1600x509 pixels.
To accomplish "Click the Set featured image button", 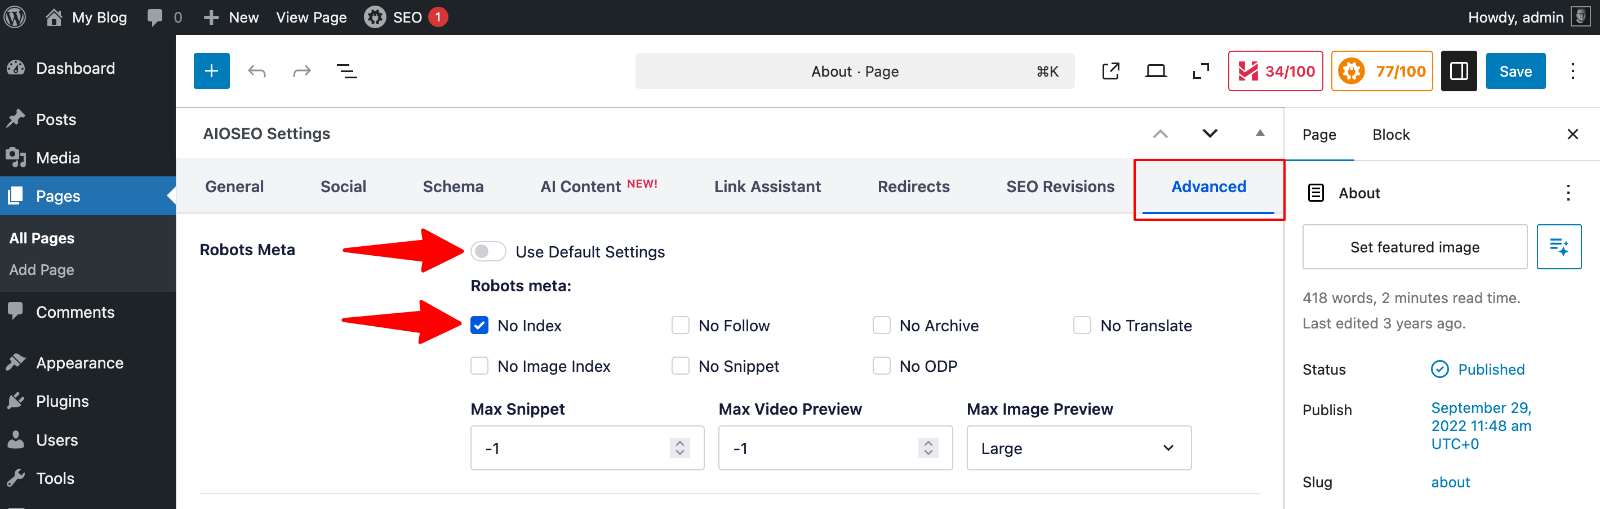I will pyautogui.click(x=1414, y=247).
